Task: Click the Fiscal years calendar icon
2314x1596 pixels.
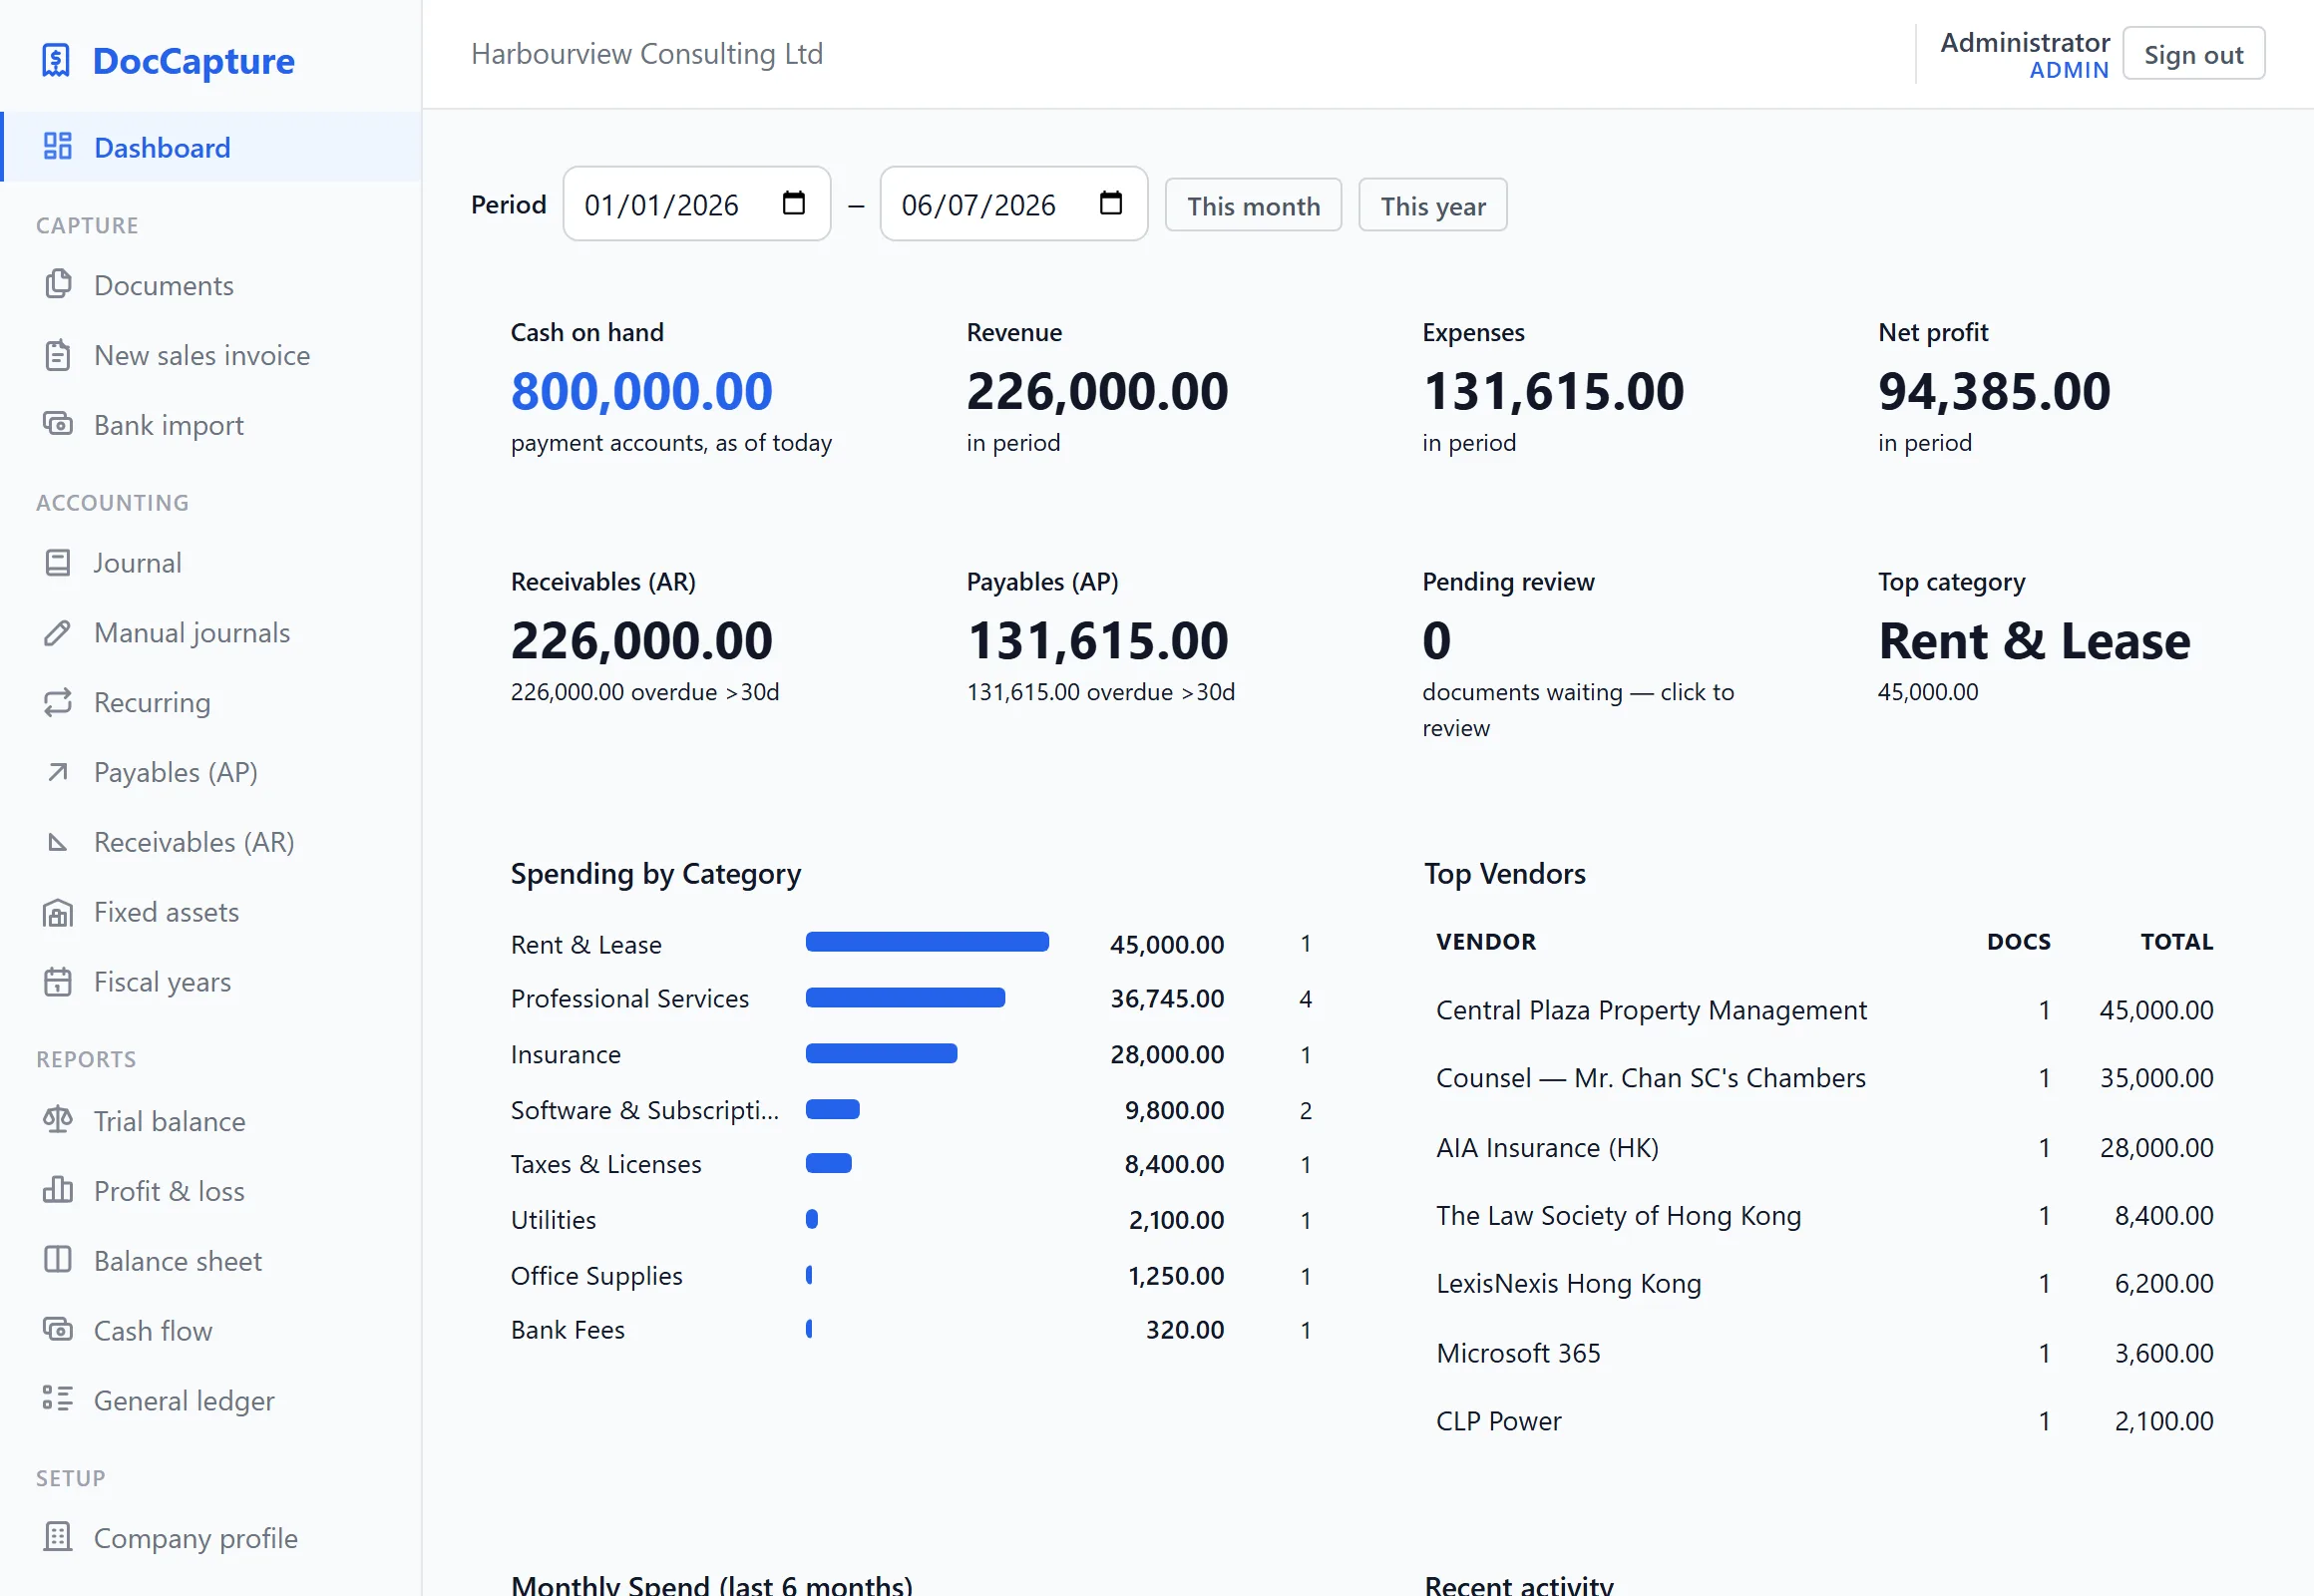Action: (x=58, y=982)
